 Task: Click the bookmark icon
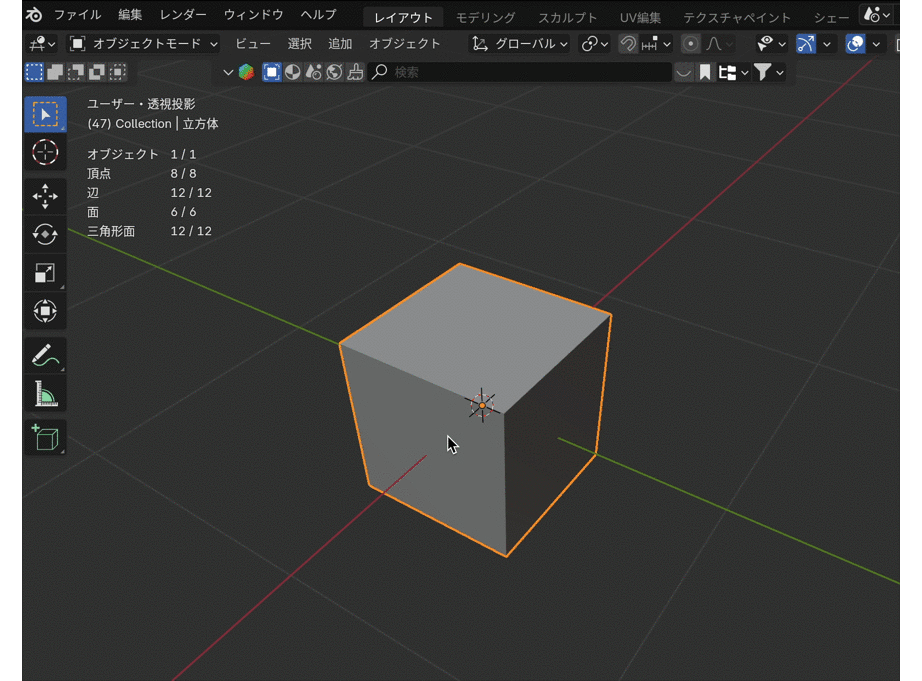tap(704, 72)
